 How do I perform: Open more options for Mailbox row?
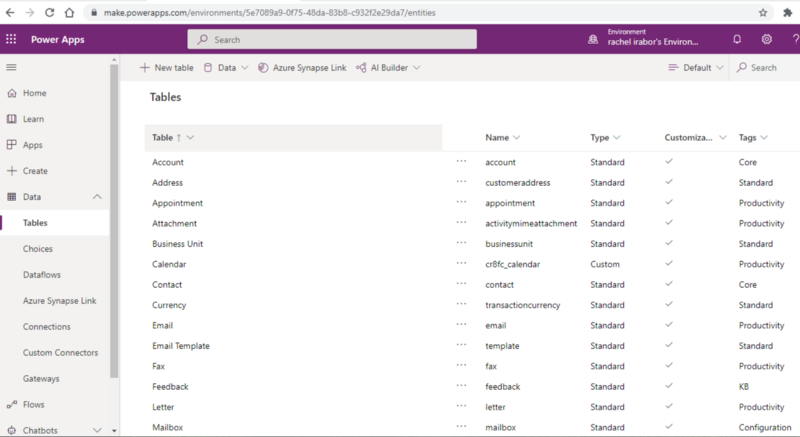(461, 427)
